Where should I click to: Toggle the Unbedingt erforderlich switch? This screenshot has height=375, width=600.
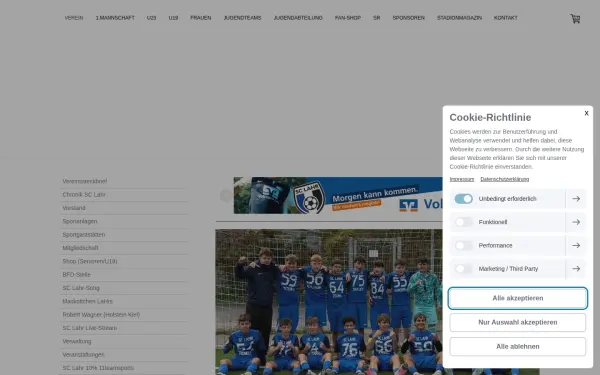click(x=463, y=199)
